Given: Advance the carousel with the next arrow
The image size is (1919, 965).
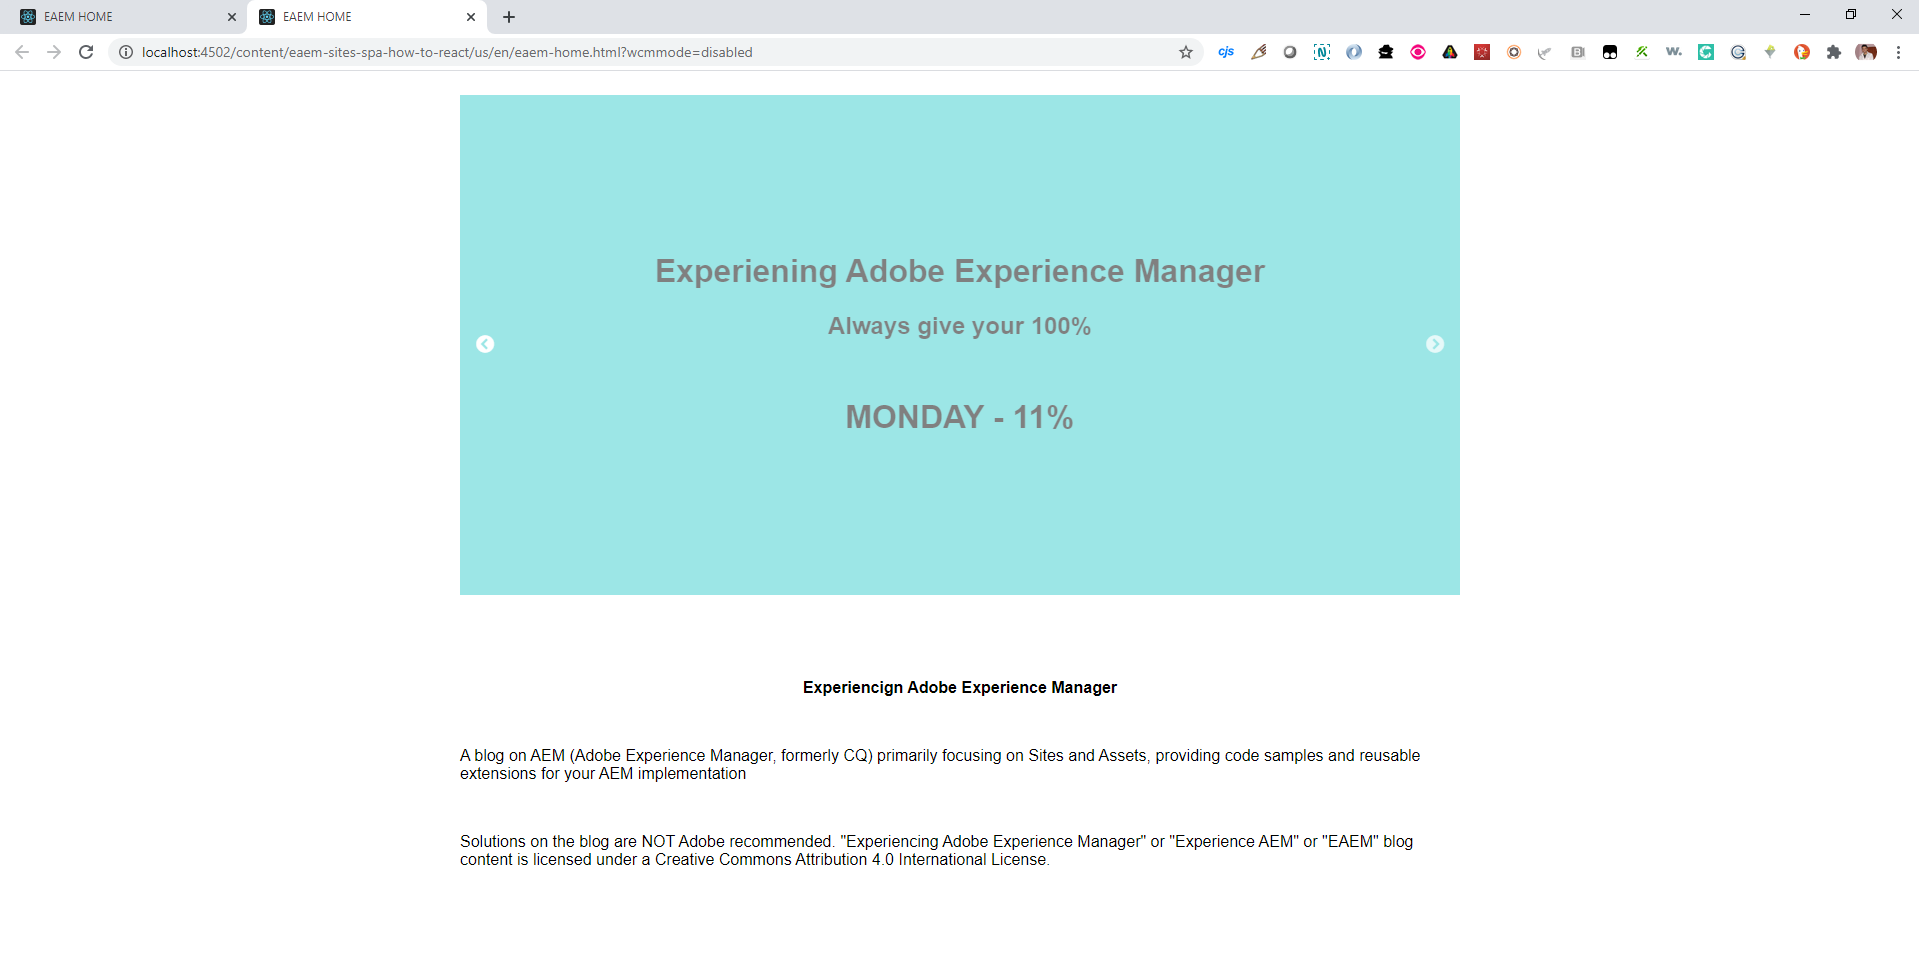Looking at the screenshot, I should click(x=1435, y=344).
